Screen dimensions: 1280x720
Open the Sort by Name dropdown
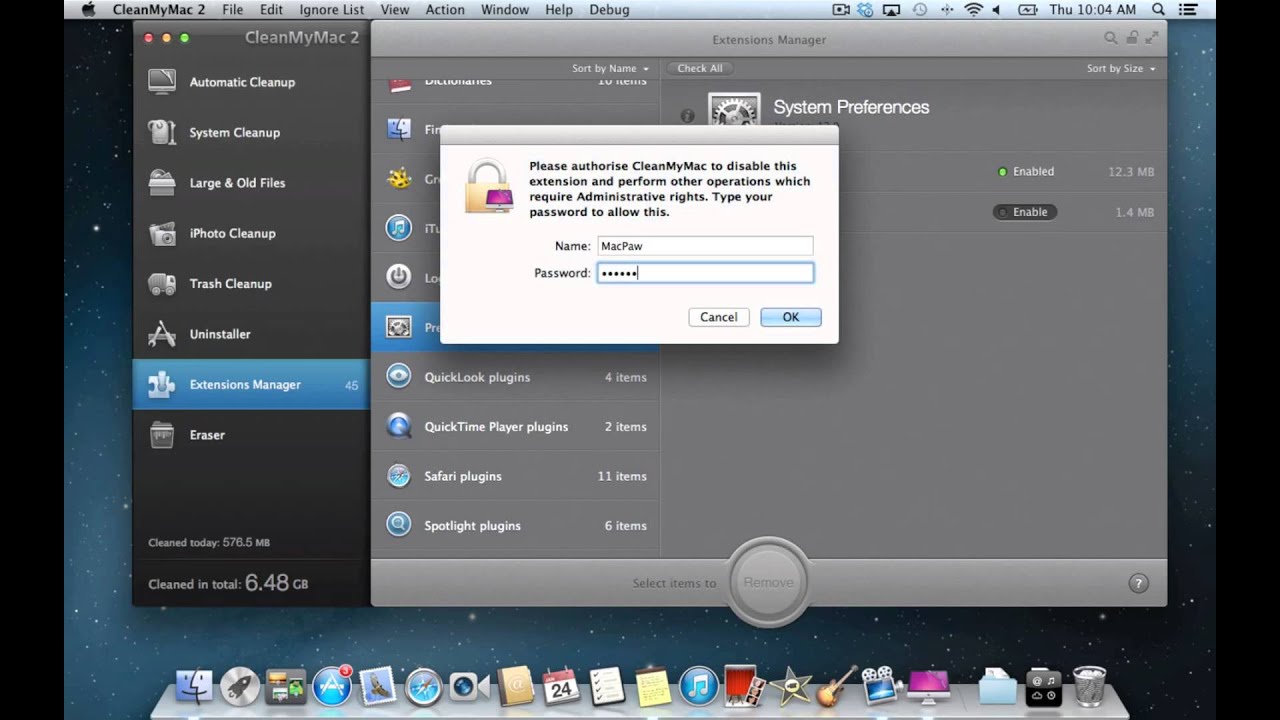(610, 68)
